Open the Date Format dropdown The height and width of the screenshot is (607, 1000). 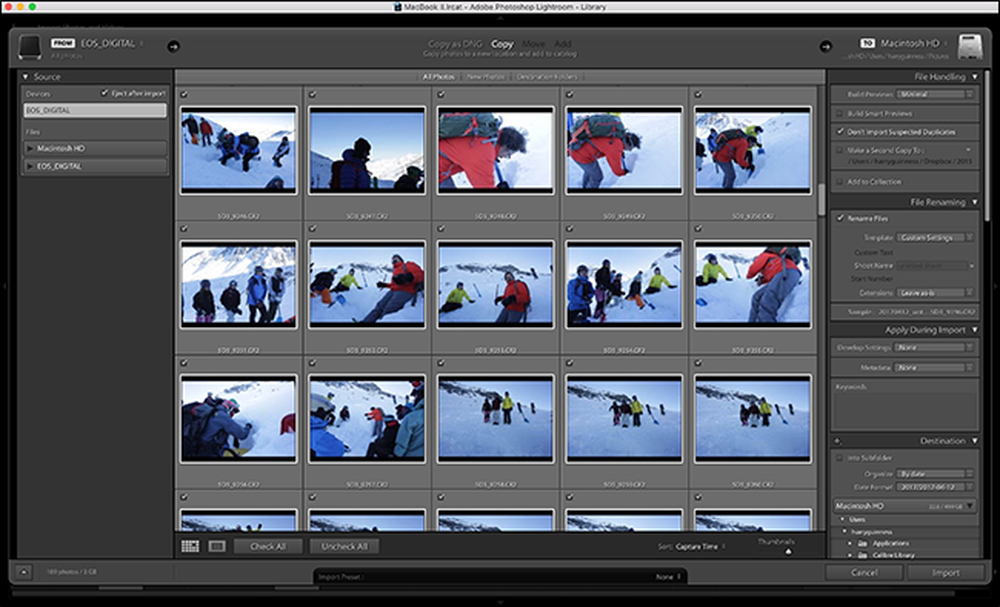pyautogui.click(x=935, y=486)
